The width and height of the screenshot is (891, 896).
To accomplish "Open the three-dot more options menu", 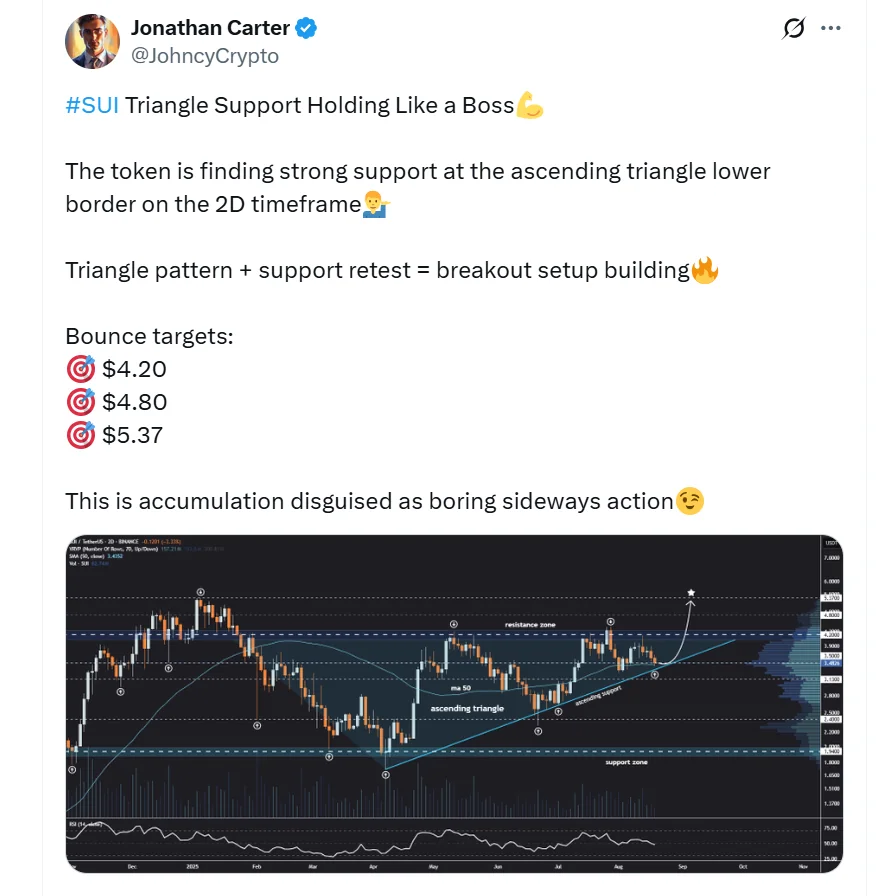I will coord(831,28).
